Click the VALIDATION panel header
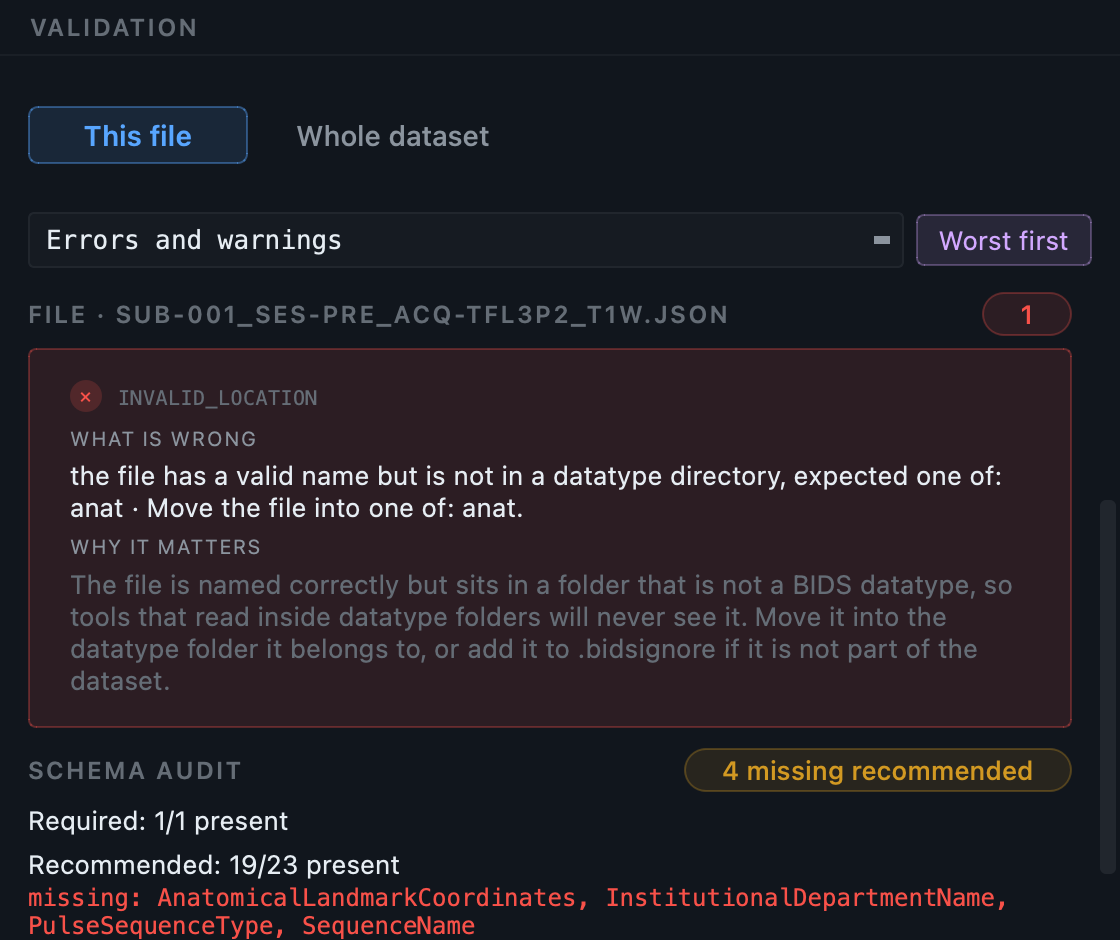The width and height of the screenshot is (1120, 940). [x=114, y=28]
